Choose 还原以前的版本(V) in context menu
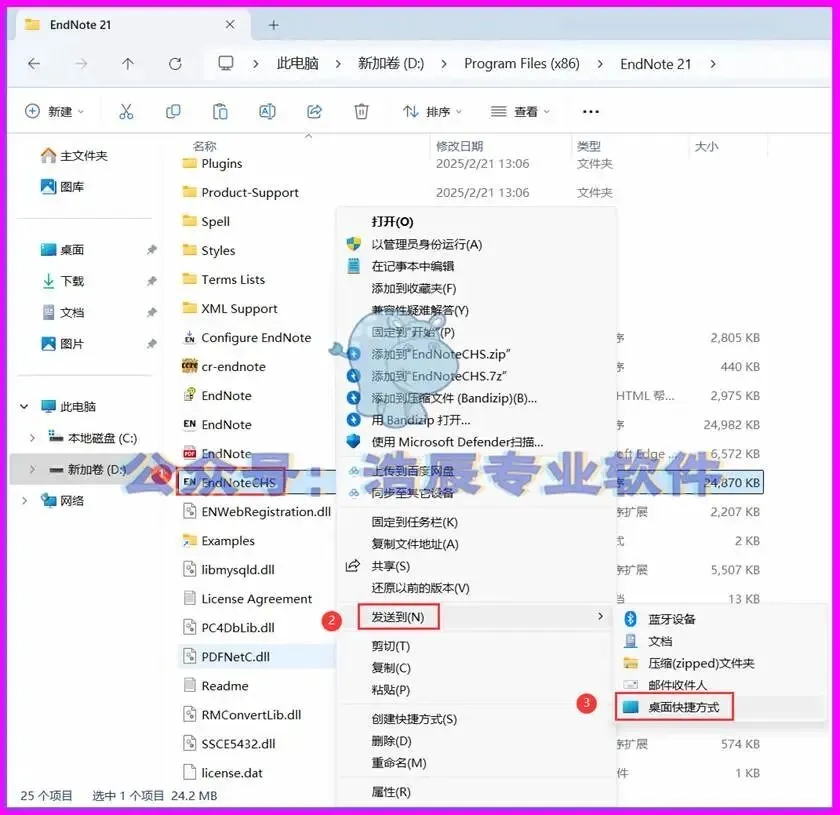This screenshot has height=815, width=840. [420, 588]
